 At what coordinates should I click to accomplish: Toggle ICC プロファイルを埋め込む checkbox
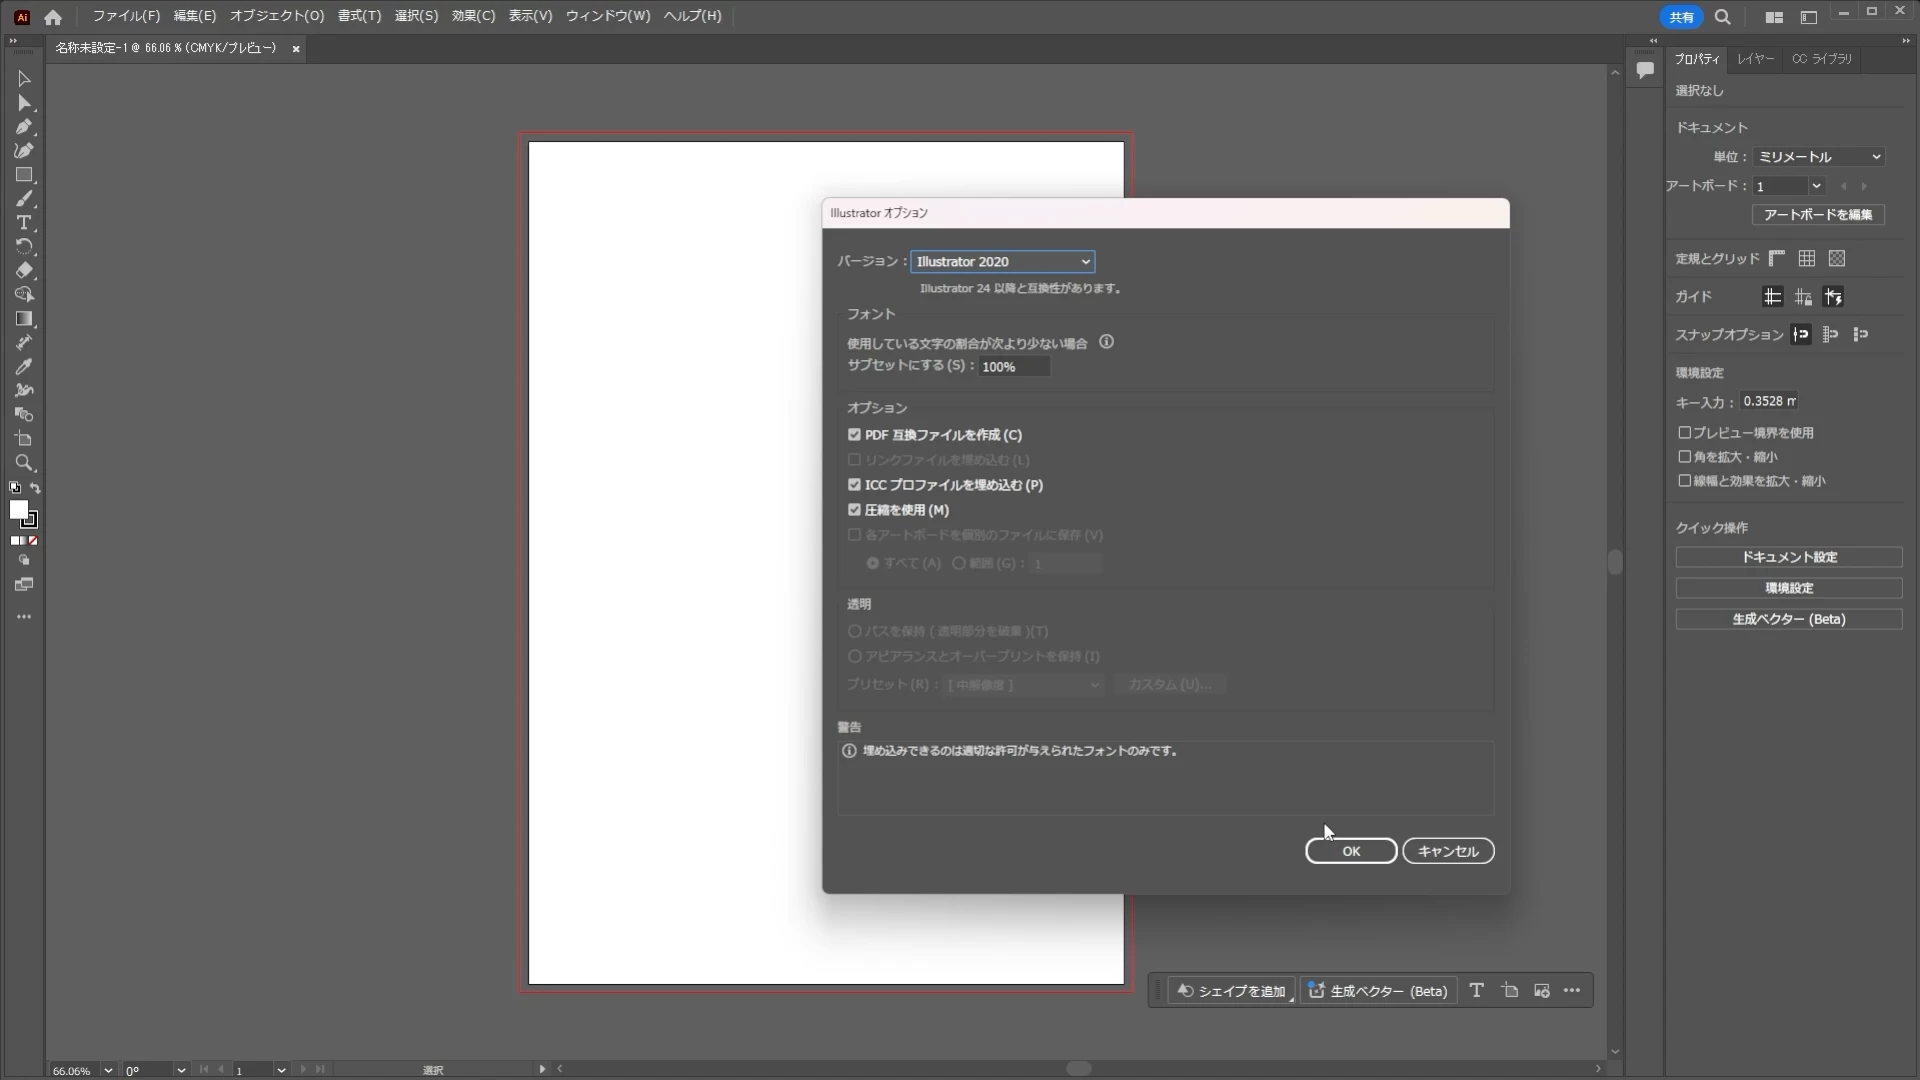tap(855, 485)
